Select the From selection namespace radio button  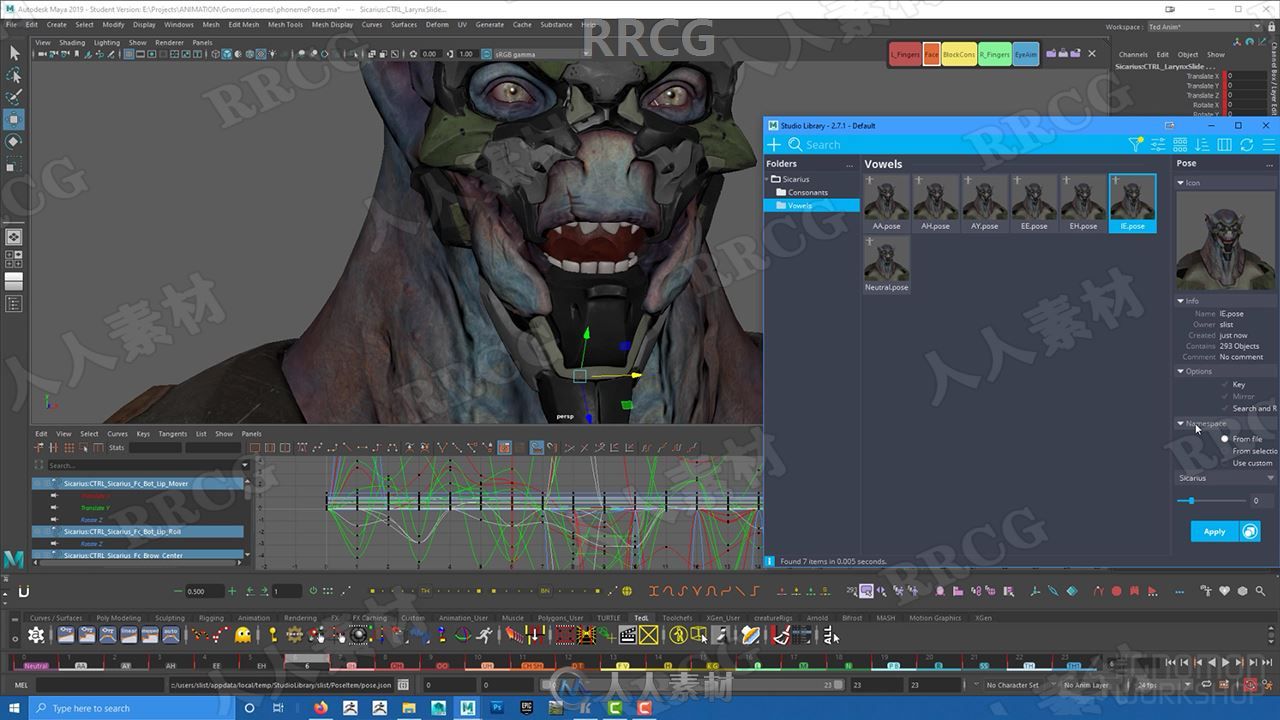(1225, 451)
